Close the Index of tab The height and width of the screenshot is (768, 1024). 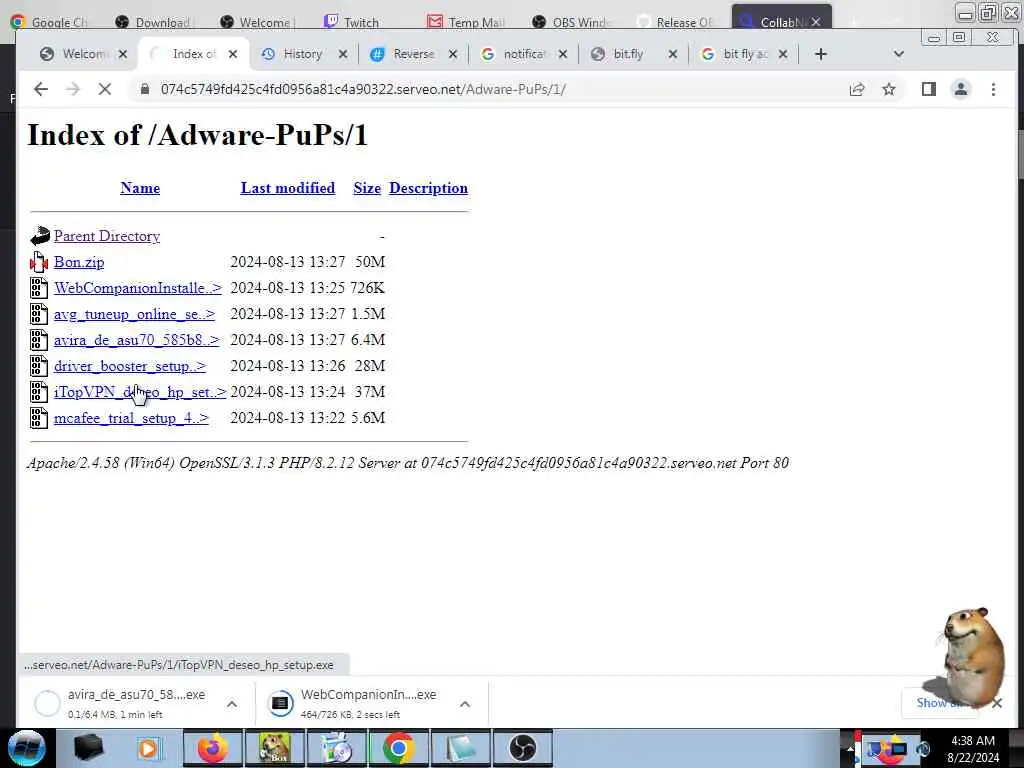(232, 54)
